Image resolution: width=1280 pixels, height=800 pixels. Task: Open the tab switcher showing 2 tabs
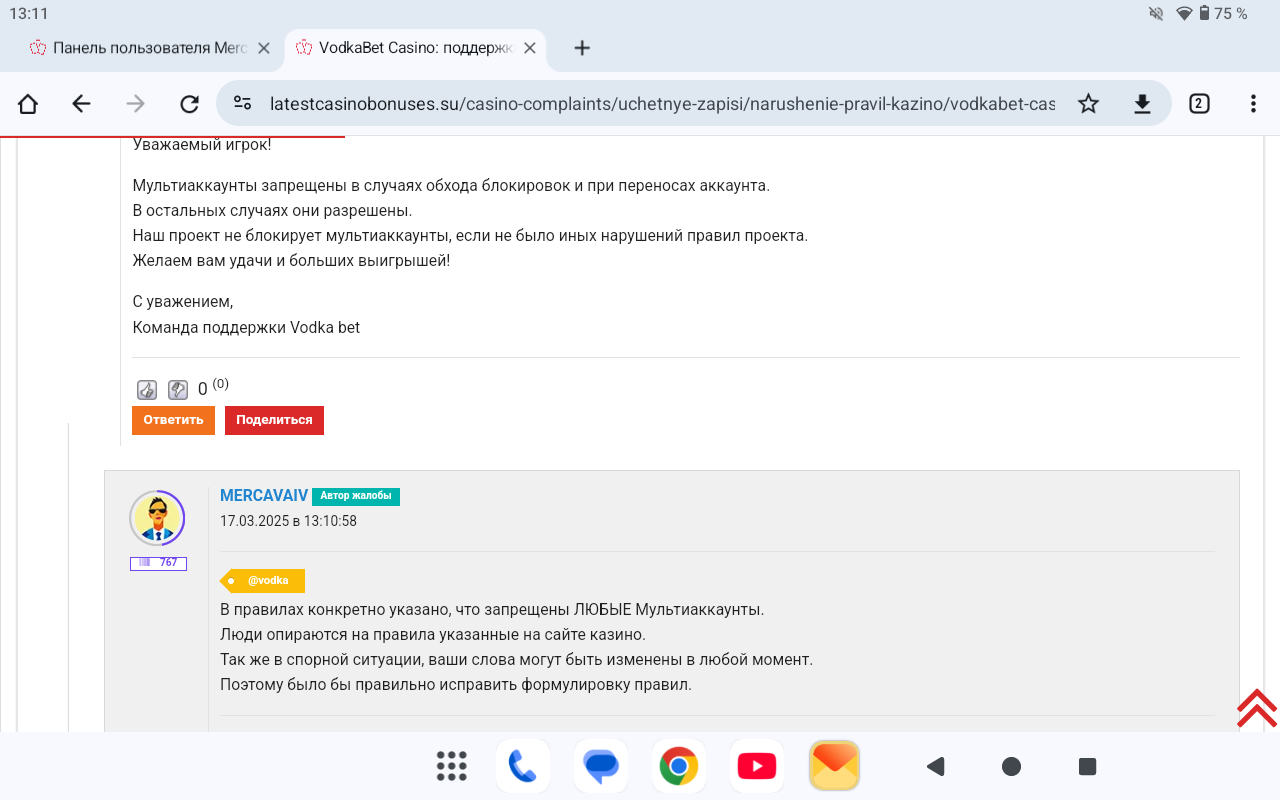pyautogui.click(x=1199, y=104)
